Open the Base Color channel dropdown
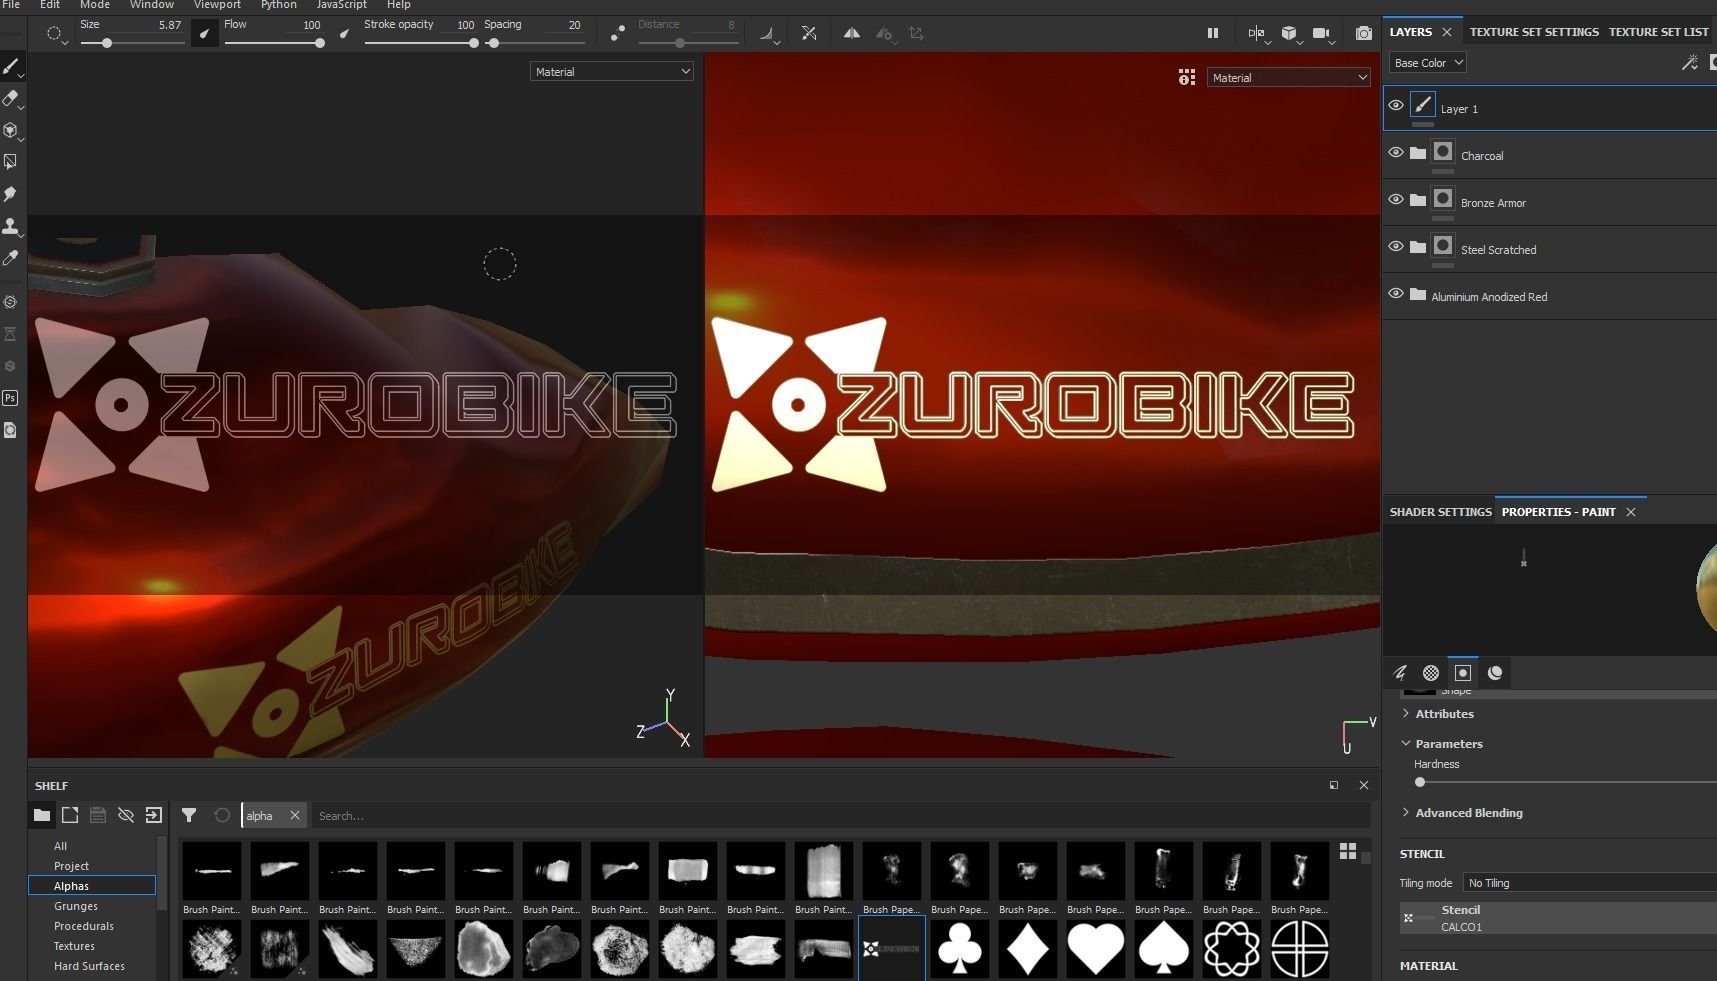The width and height of the screenshot is (1717, 981). click(x=1427, y=62)
